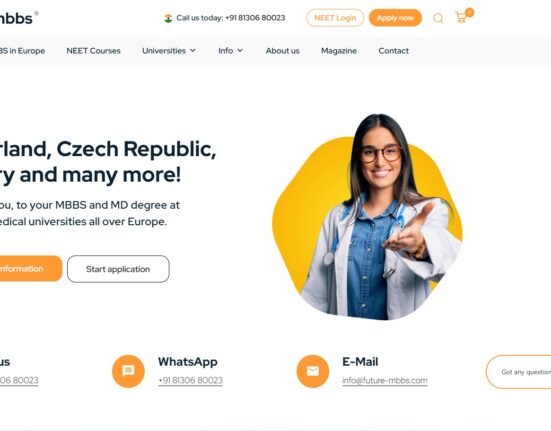Open the Magazine menu item
This screenshot has height=431, width=551.
(x=339, y=51)
